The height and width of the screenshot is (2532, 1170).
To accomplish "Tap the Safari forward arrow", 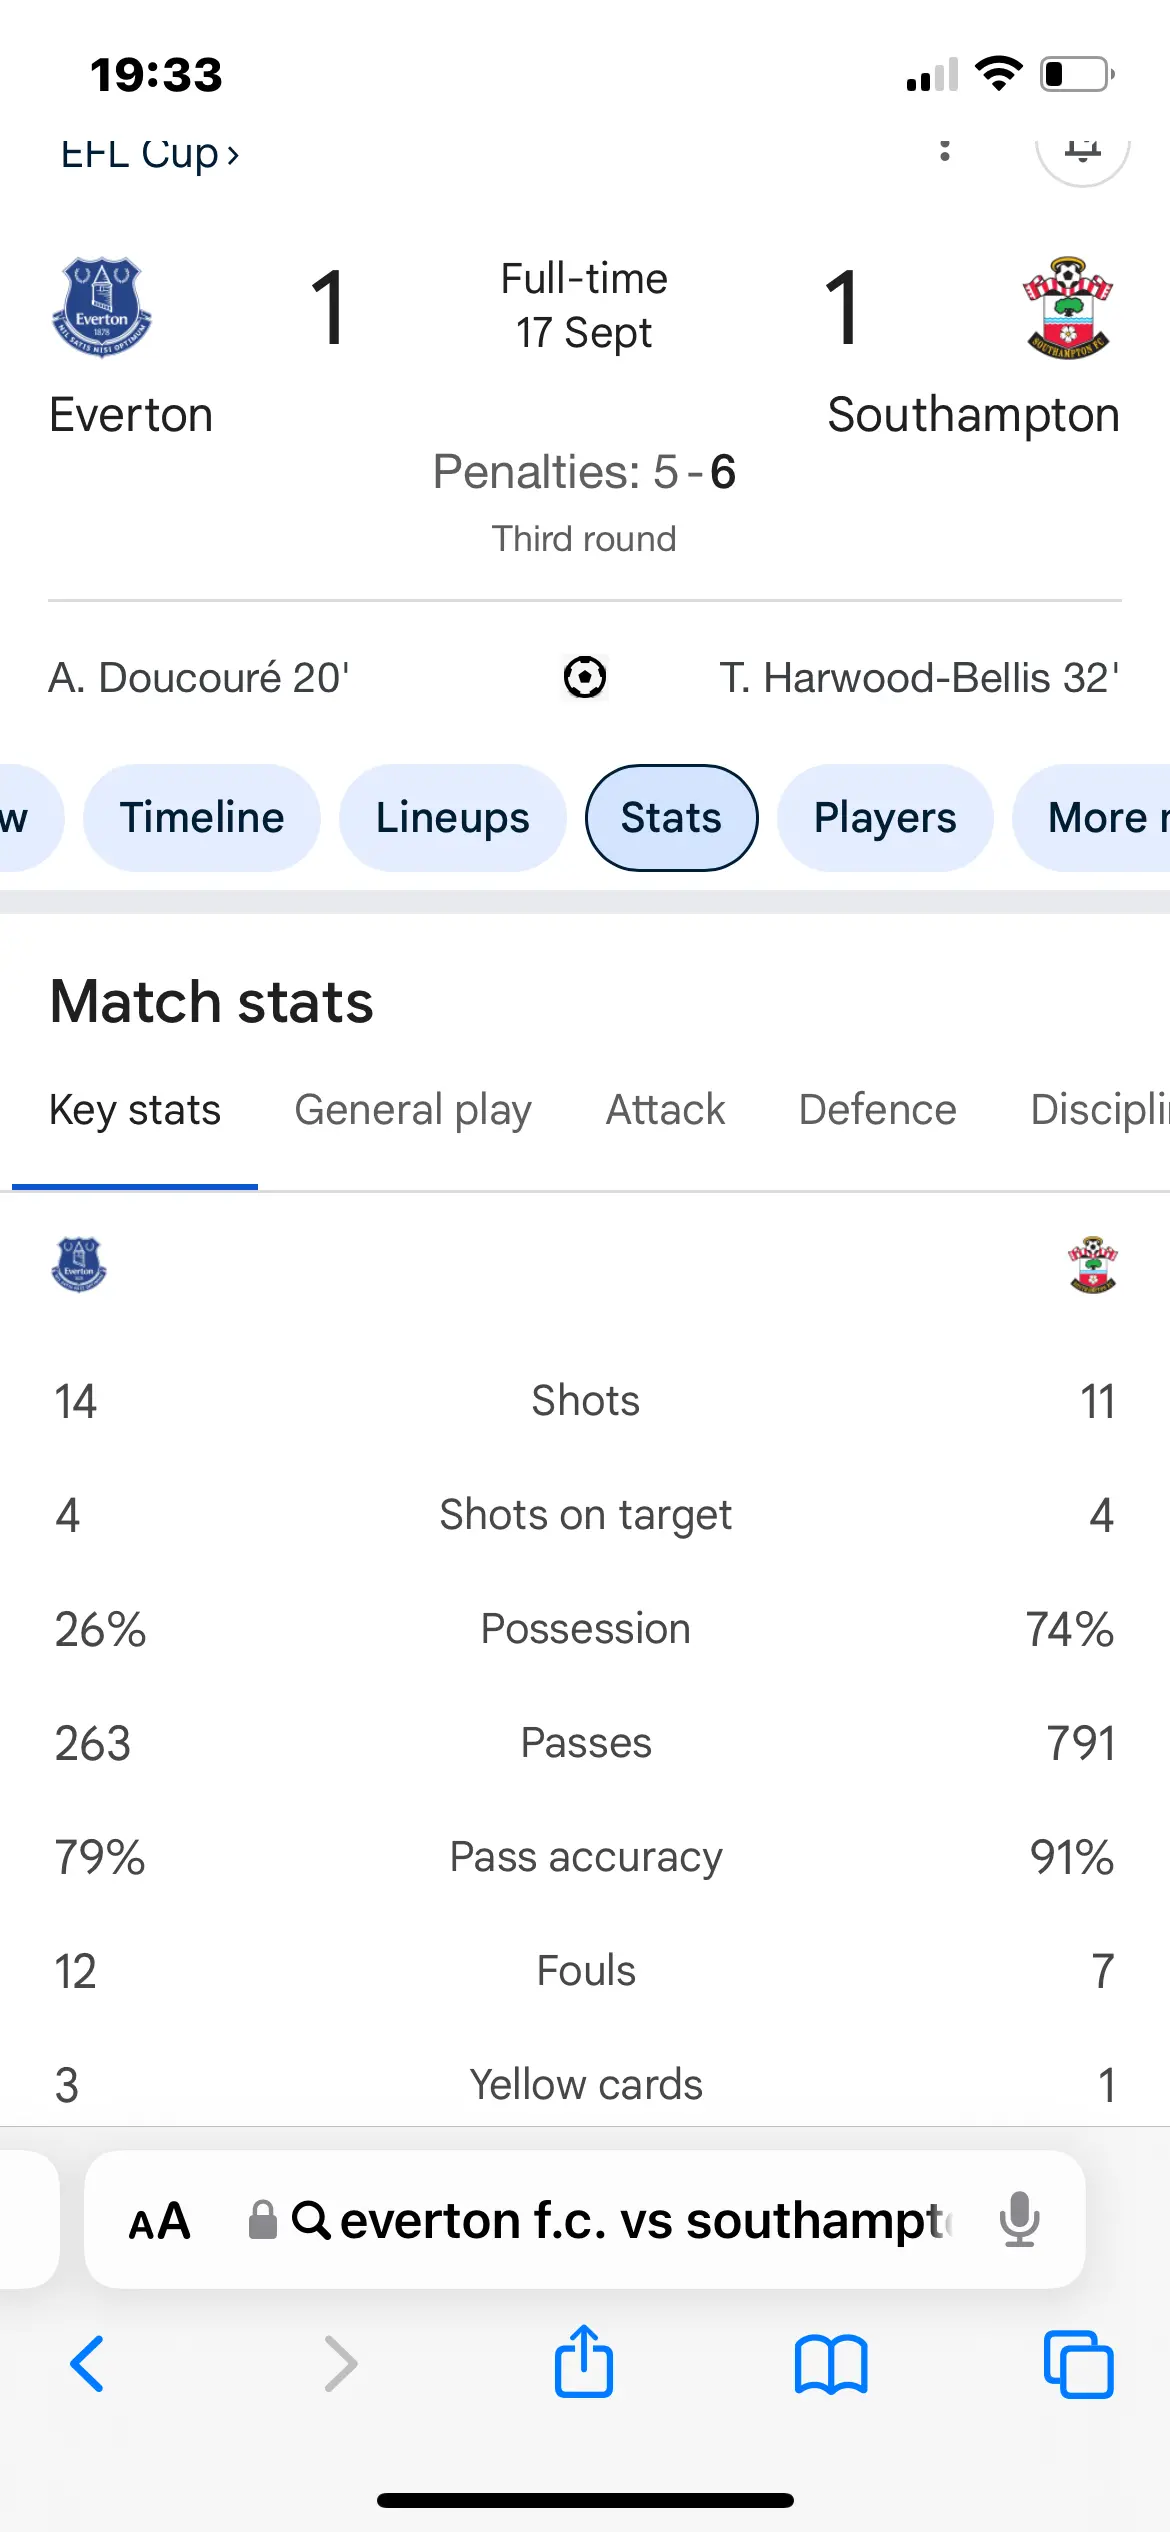I will pos(340,2364).
